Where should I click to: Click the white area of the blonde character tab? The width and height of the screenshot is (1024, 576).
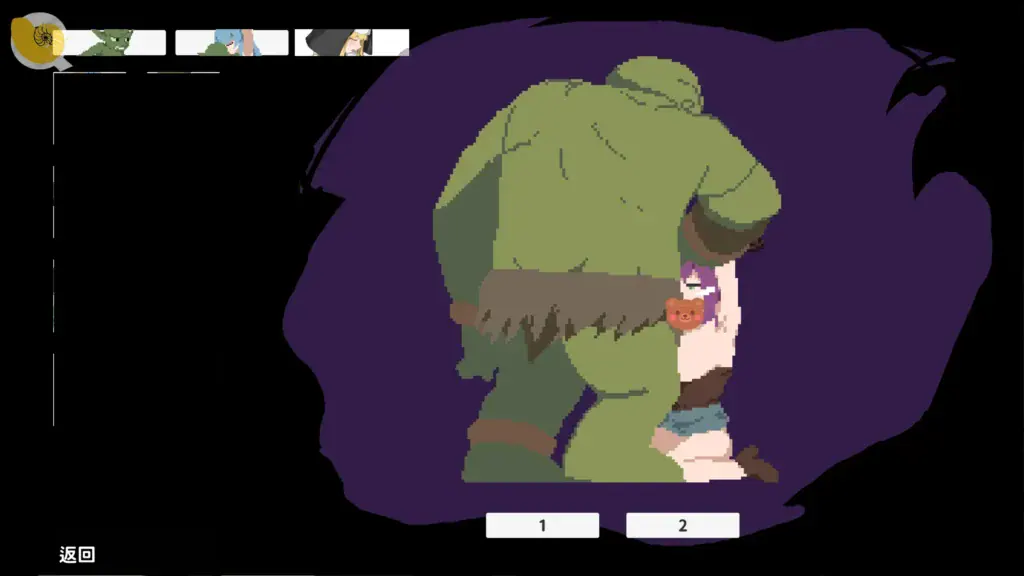391,42
